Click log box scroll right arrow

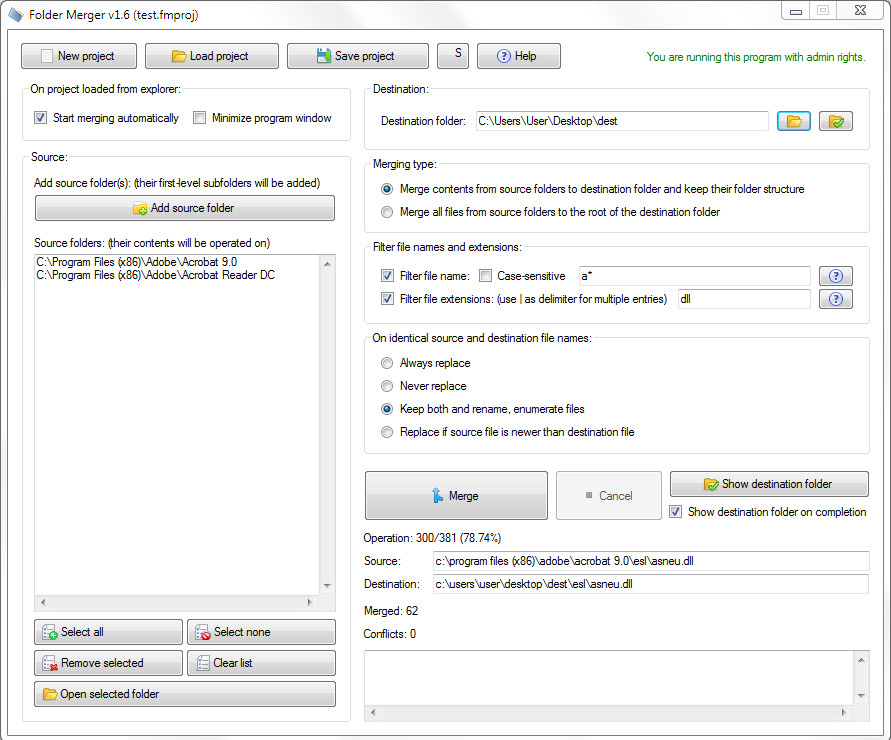click(x=843, y=712)
